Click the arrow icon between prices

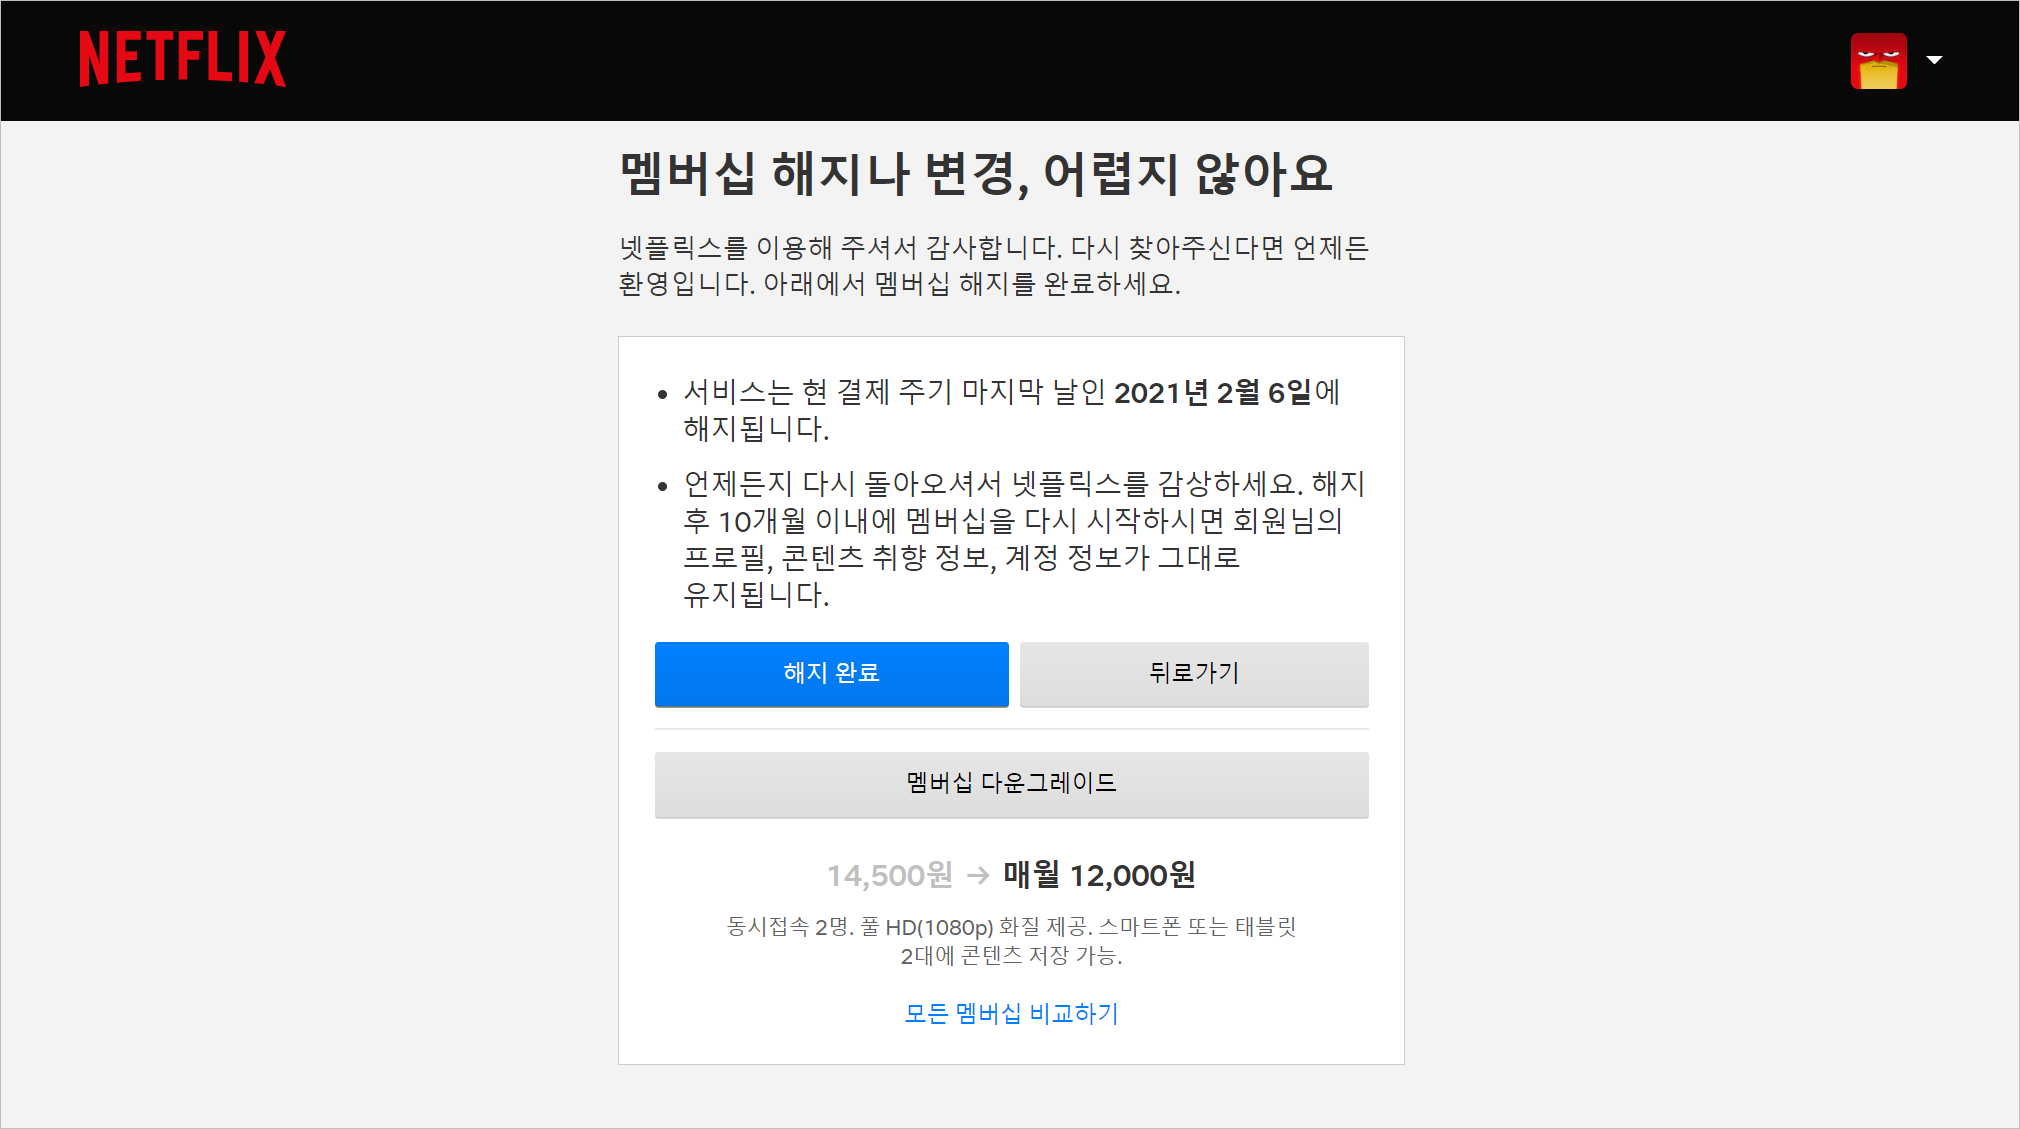click(978, 876)
